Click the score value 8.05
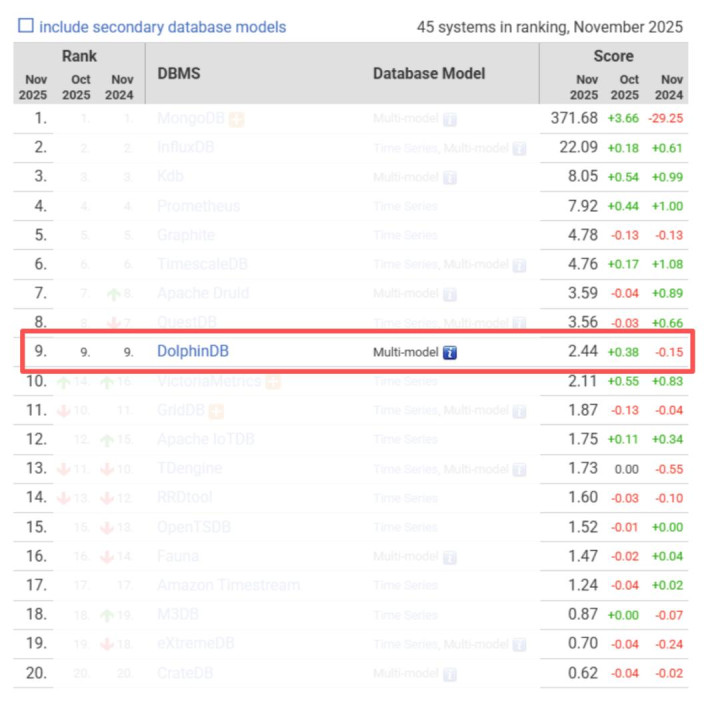The height and width of the screenshot is (712, 720). tap(583, 176)
